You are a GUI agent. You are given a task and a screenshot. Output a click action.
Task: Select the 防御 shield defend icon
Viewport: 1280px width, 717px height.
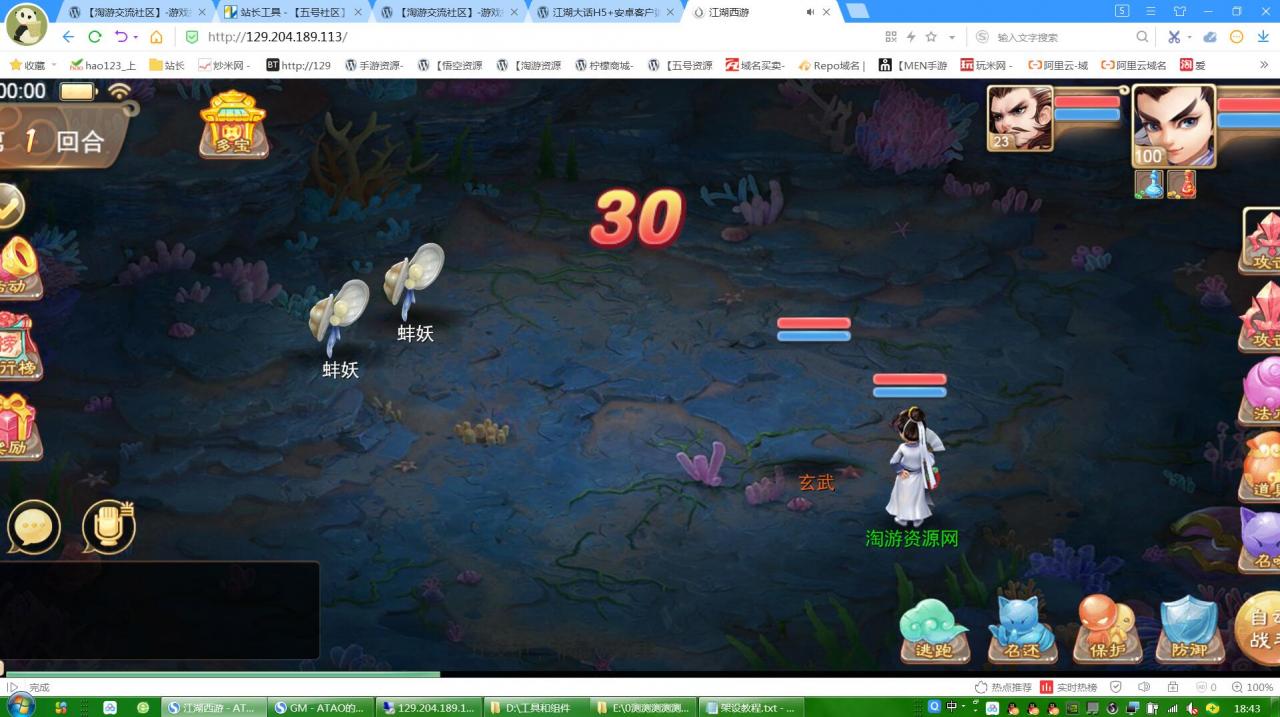point(1189,630)
